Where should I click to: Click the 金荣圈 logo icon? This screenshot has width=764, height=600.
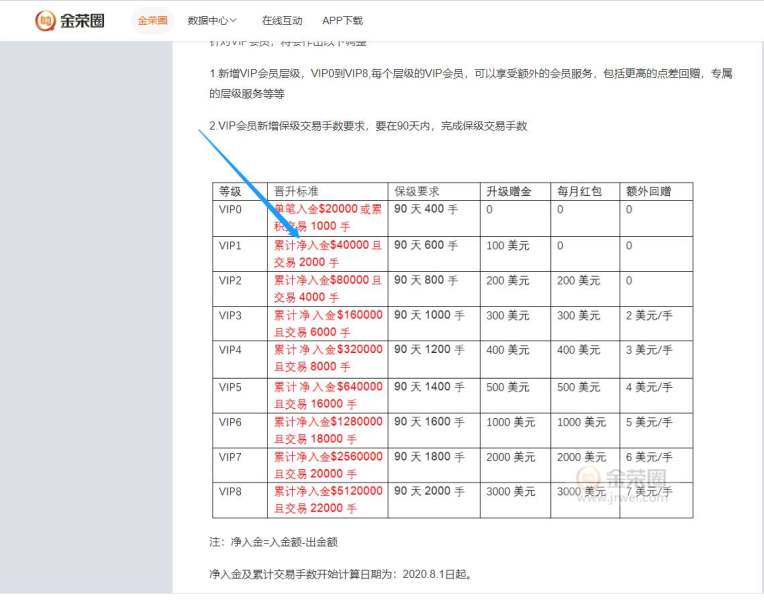45,20
